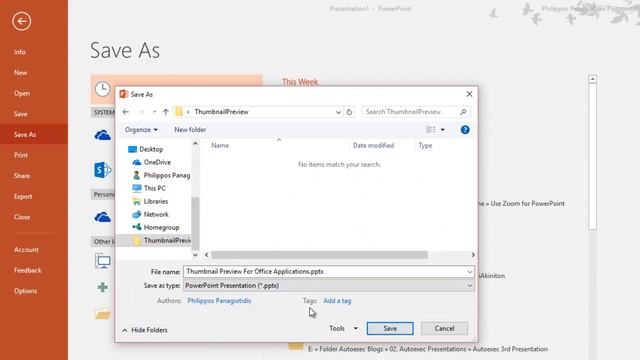This screenshot has width=640, height=360.
Task: Expand the File name history dropdown
Action: tap(470, 272)
